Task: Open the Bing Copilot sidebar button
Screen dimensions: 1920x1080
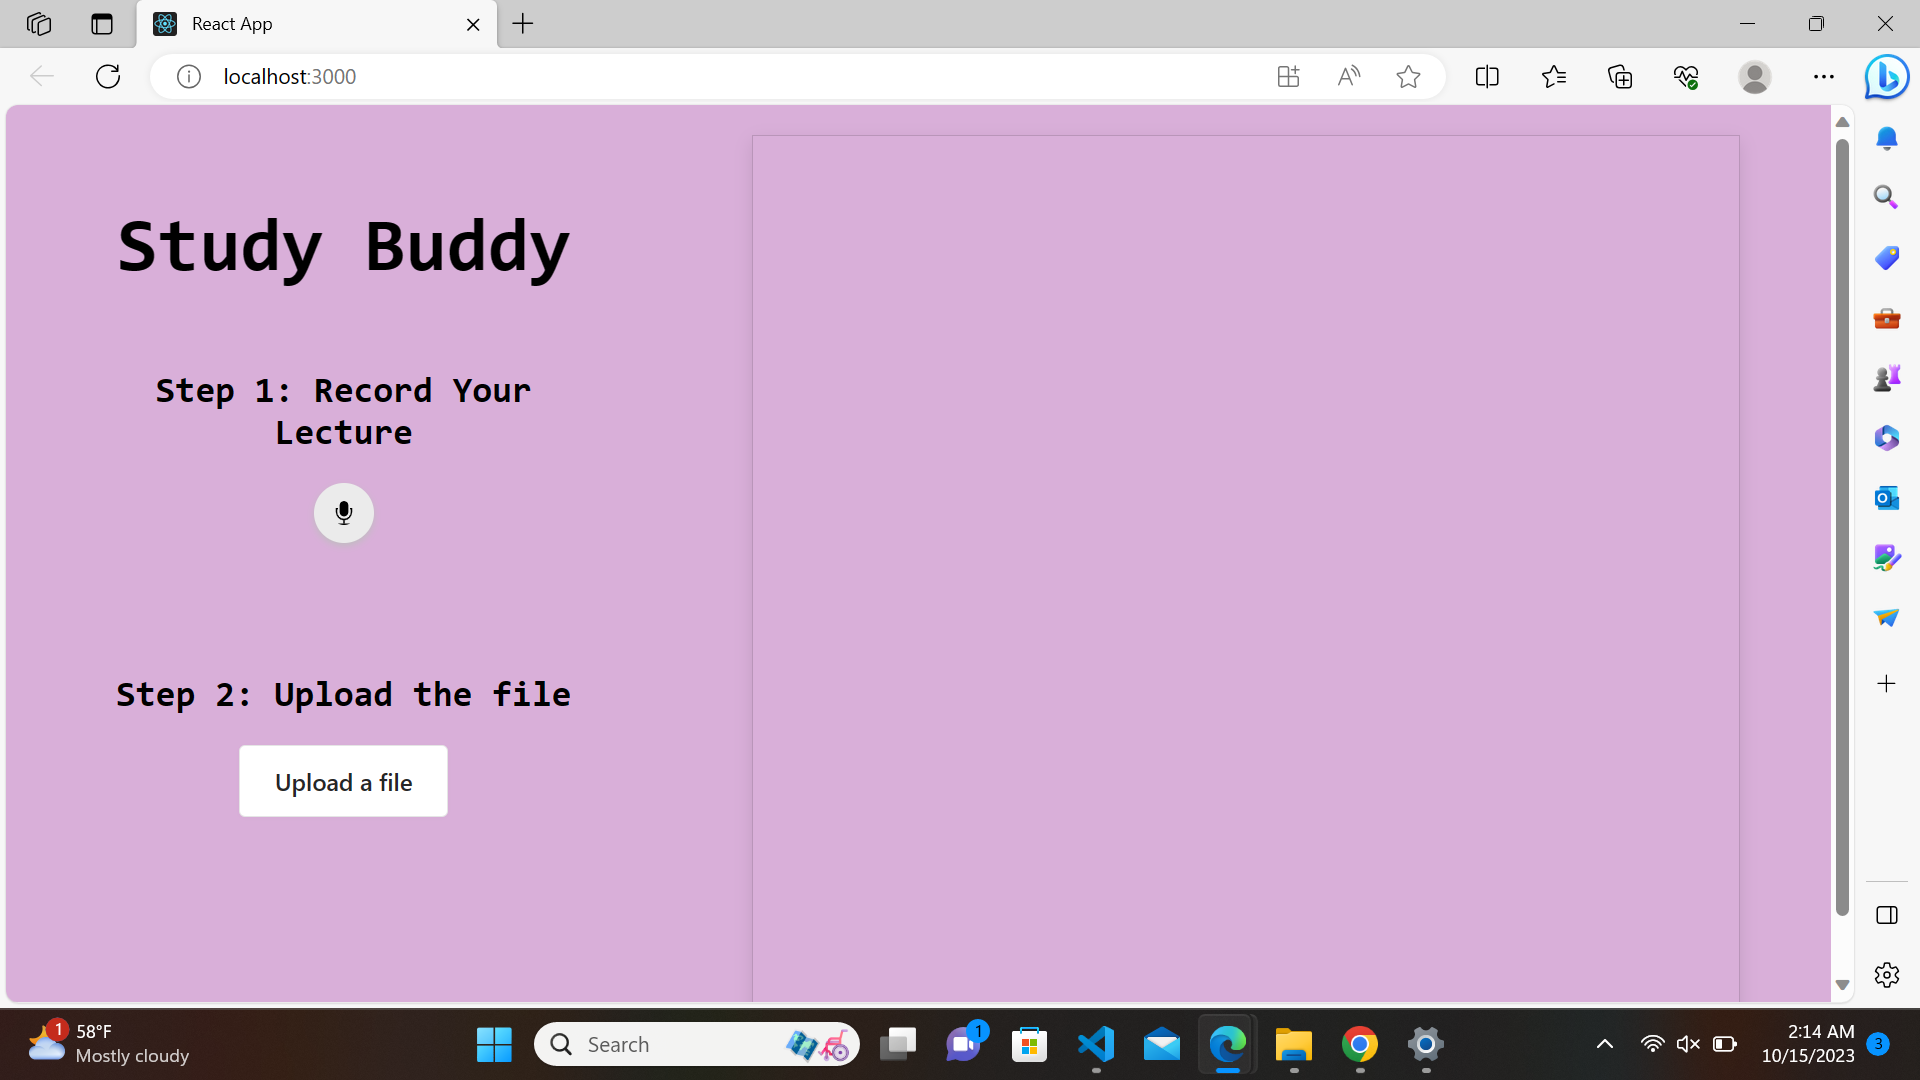Action: tap(1886, 76)
